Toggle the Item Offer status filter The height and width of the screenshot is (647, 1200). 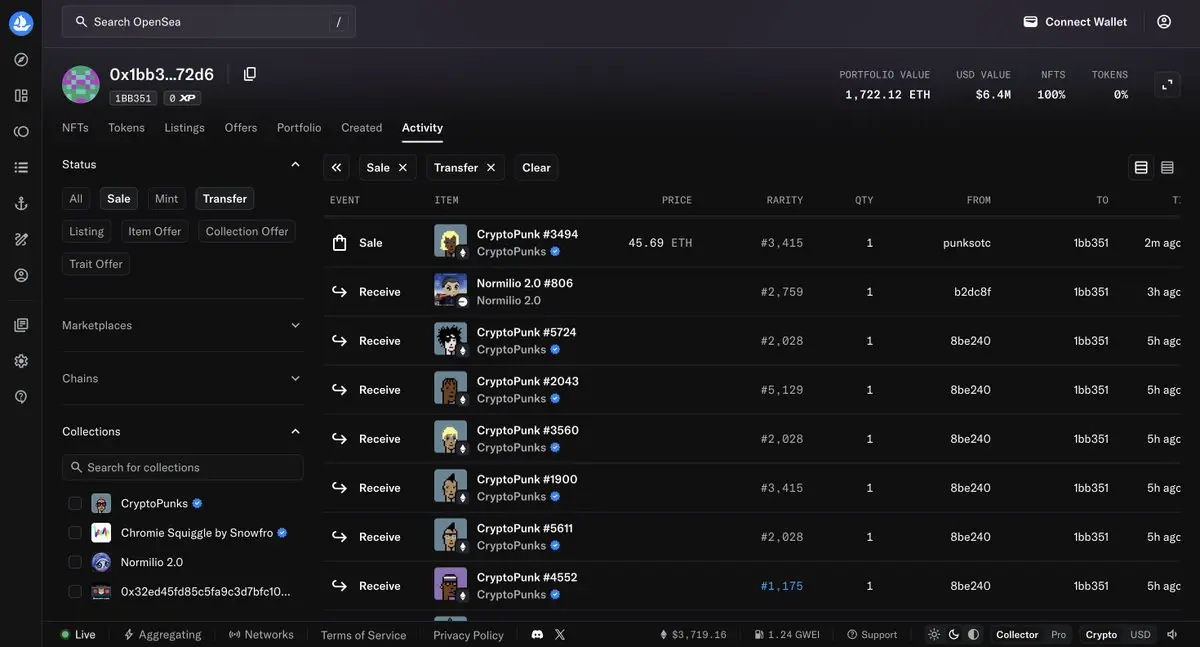pyautogui.click(x=155, y=231)
